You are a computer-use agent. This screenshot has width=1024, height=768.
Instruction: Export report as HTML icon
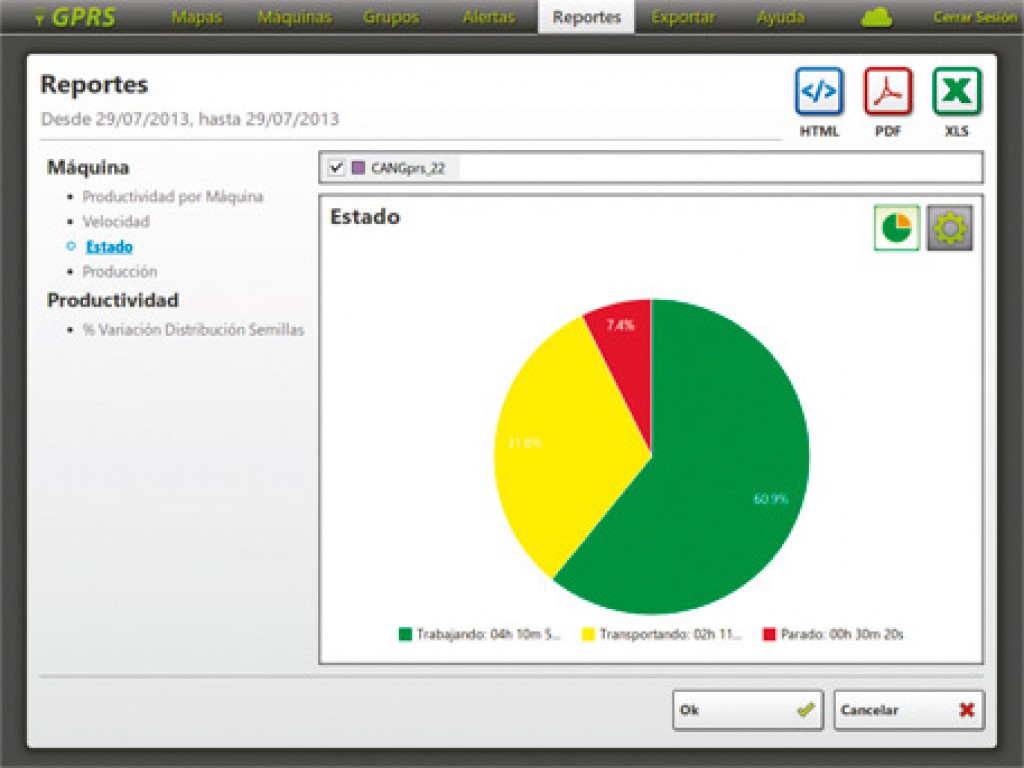pos(819,92)
